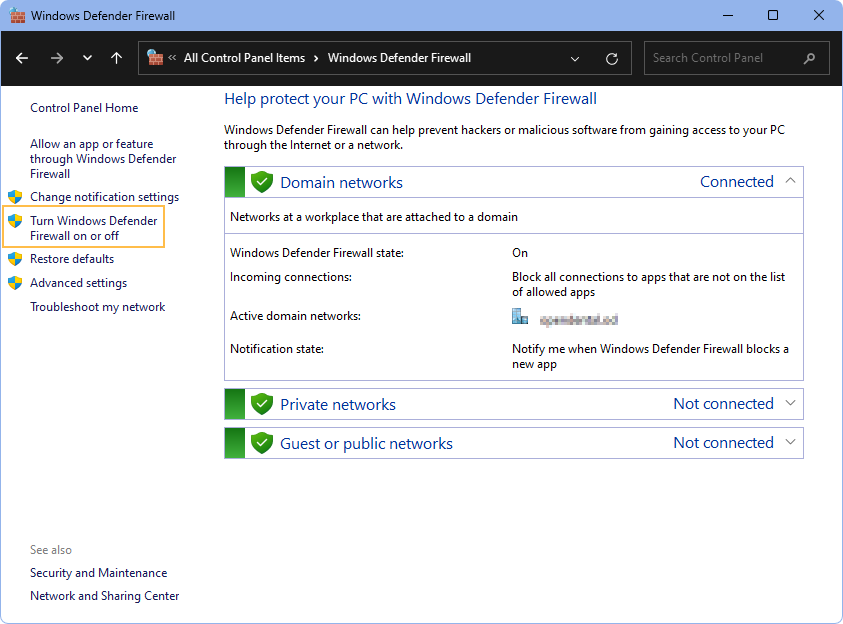Click the active domain network icon
This screenshot has width=843, height=624.
520,317
